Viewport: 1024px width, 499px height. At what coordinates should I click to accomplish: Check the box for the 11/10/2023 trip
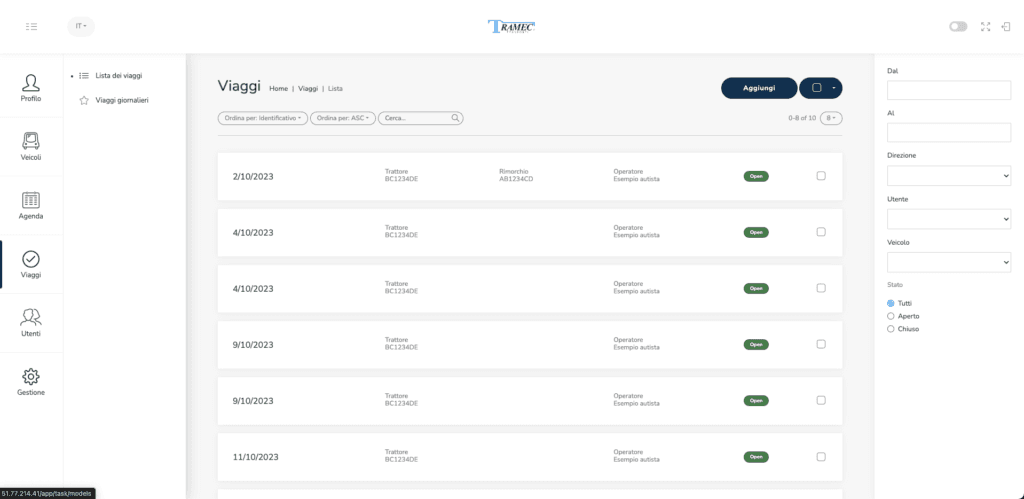(821, 457)
